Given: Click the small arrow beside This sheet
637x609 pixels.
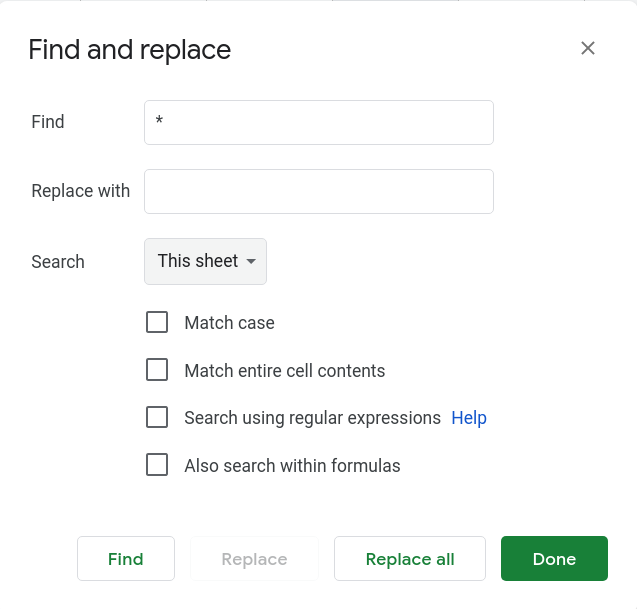Looking at the screenshot, I should point(251,261).
